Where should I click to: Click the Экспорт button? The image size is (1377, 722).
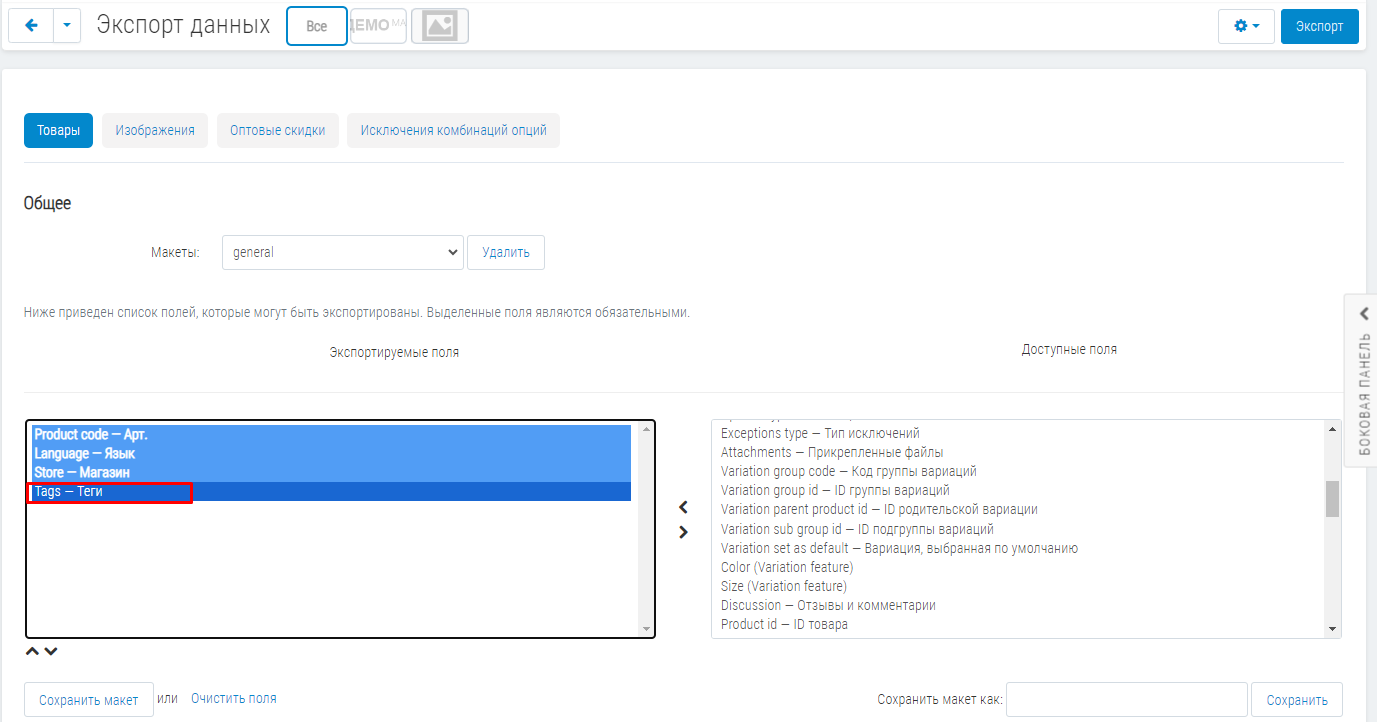1319,26
